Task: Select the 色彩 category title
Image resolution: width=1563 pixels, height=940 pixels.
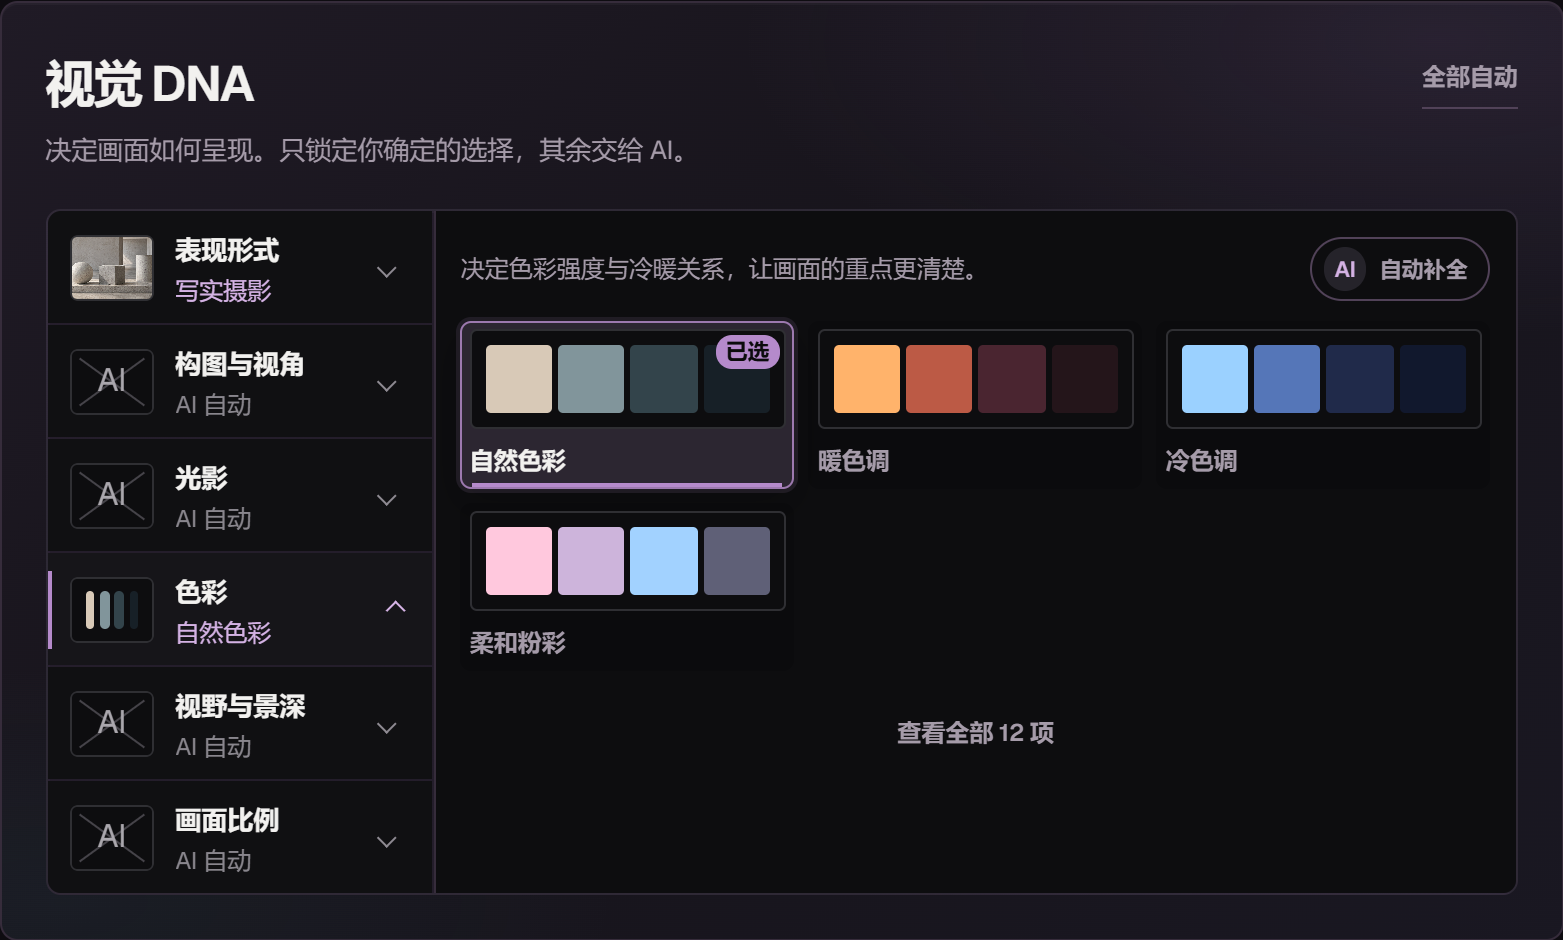Action: (x=201, y=592)
